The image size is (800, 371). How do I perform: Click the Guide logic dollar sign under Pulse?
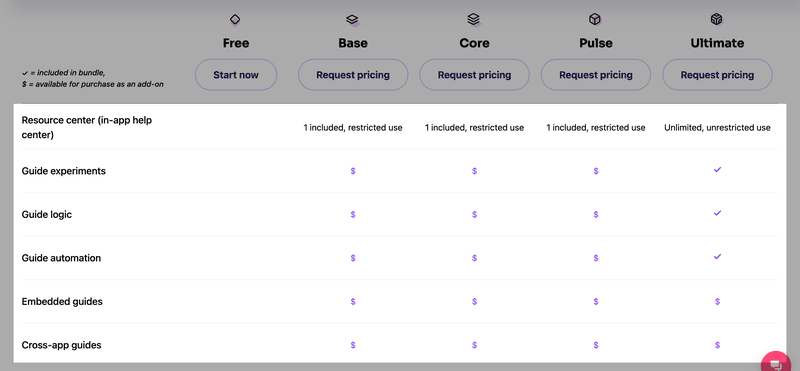tap(596, 214)
